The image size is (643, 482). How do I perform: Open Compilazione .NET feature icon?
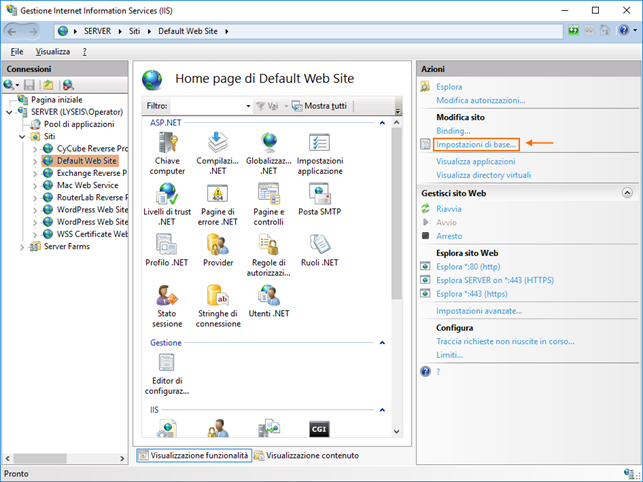coord(218,154)
